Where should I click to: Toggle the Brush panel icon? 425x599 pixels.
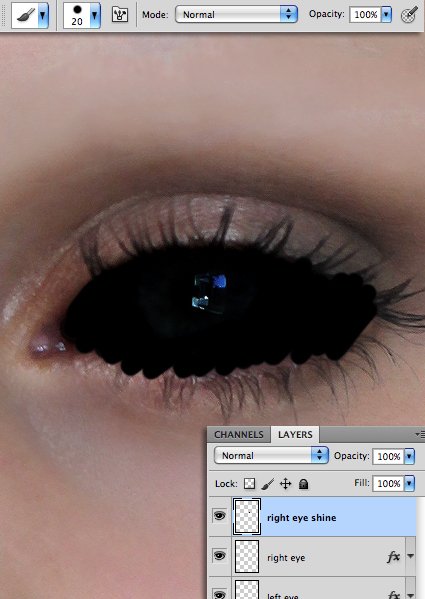[120, 15]
